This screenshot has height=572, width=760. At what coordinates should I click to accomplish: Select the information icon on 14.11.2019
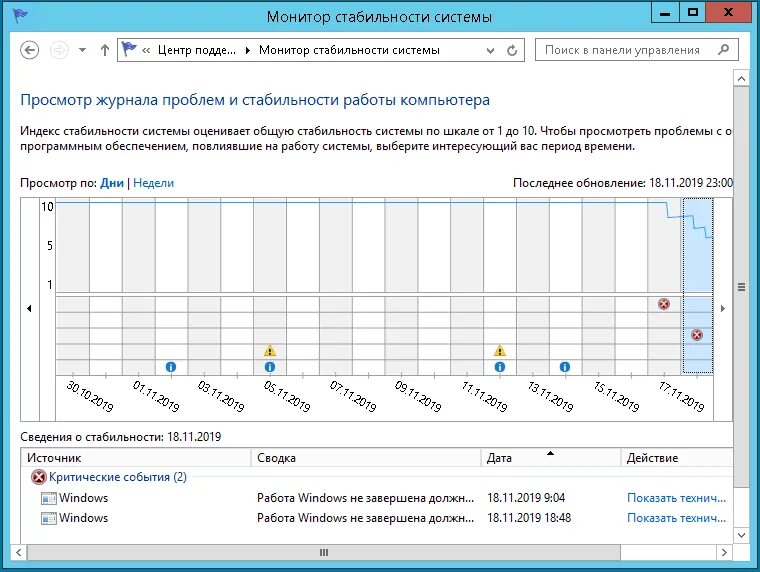point(565,367)
